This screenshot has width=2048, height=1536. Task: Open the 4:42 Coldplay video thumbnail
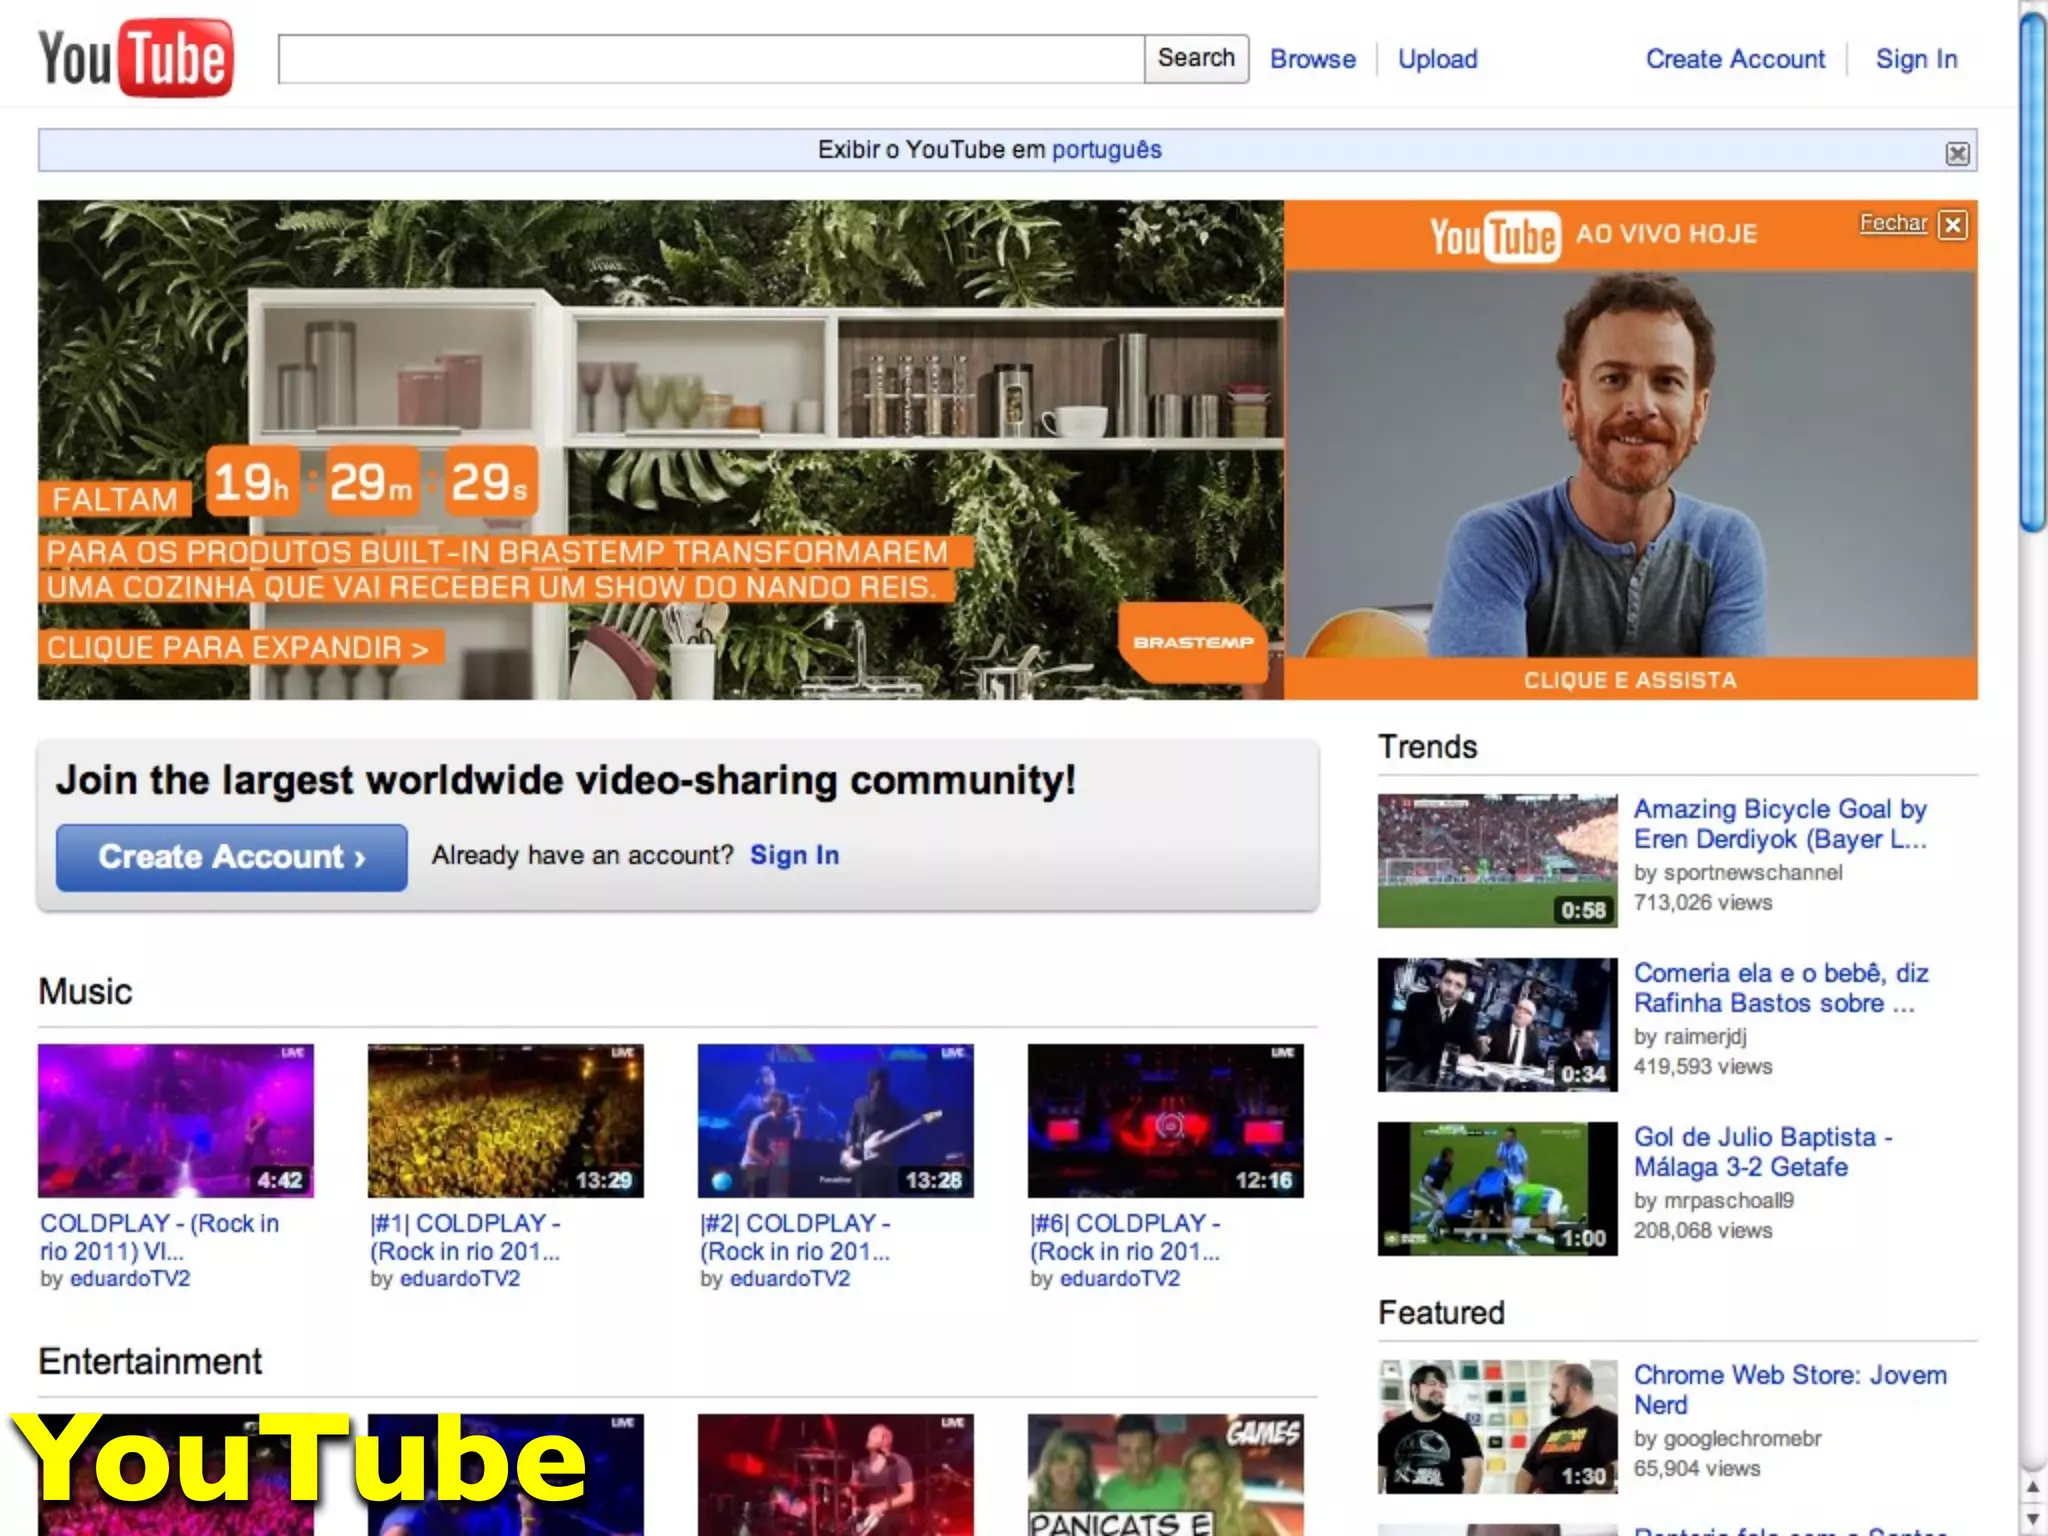coord(176,1121)
